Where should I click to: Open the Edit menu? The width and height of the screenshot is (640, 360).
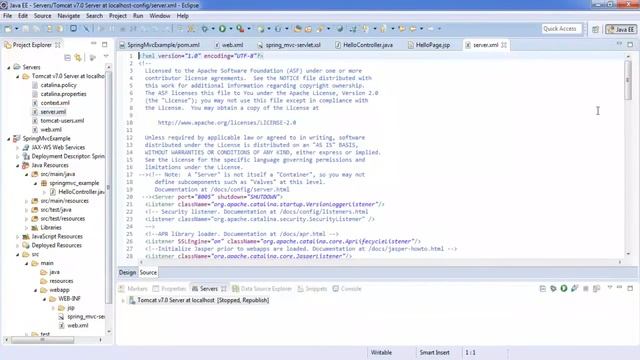tap(23, 16)
